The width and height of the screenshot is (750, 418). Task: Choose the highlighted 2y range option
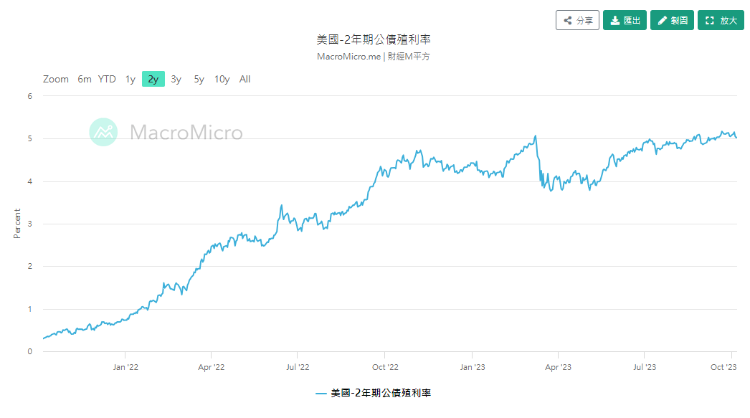(153, 79)
